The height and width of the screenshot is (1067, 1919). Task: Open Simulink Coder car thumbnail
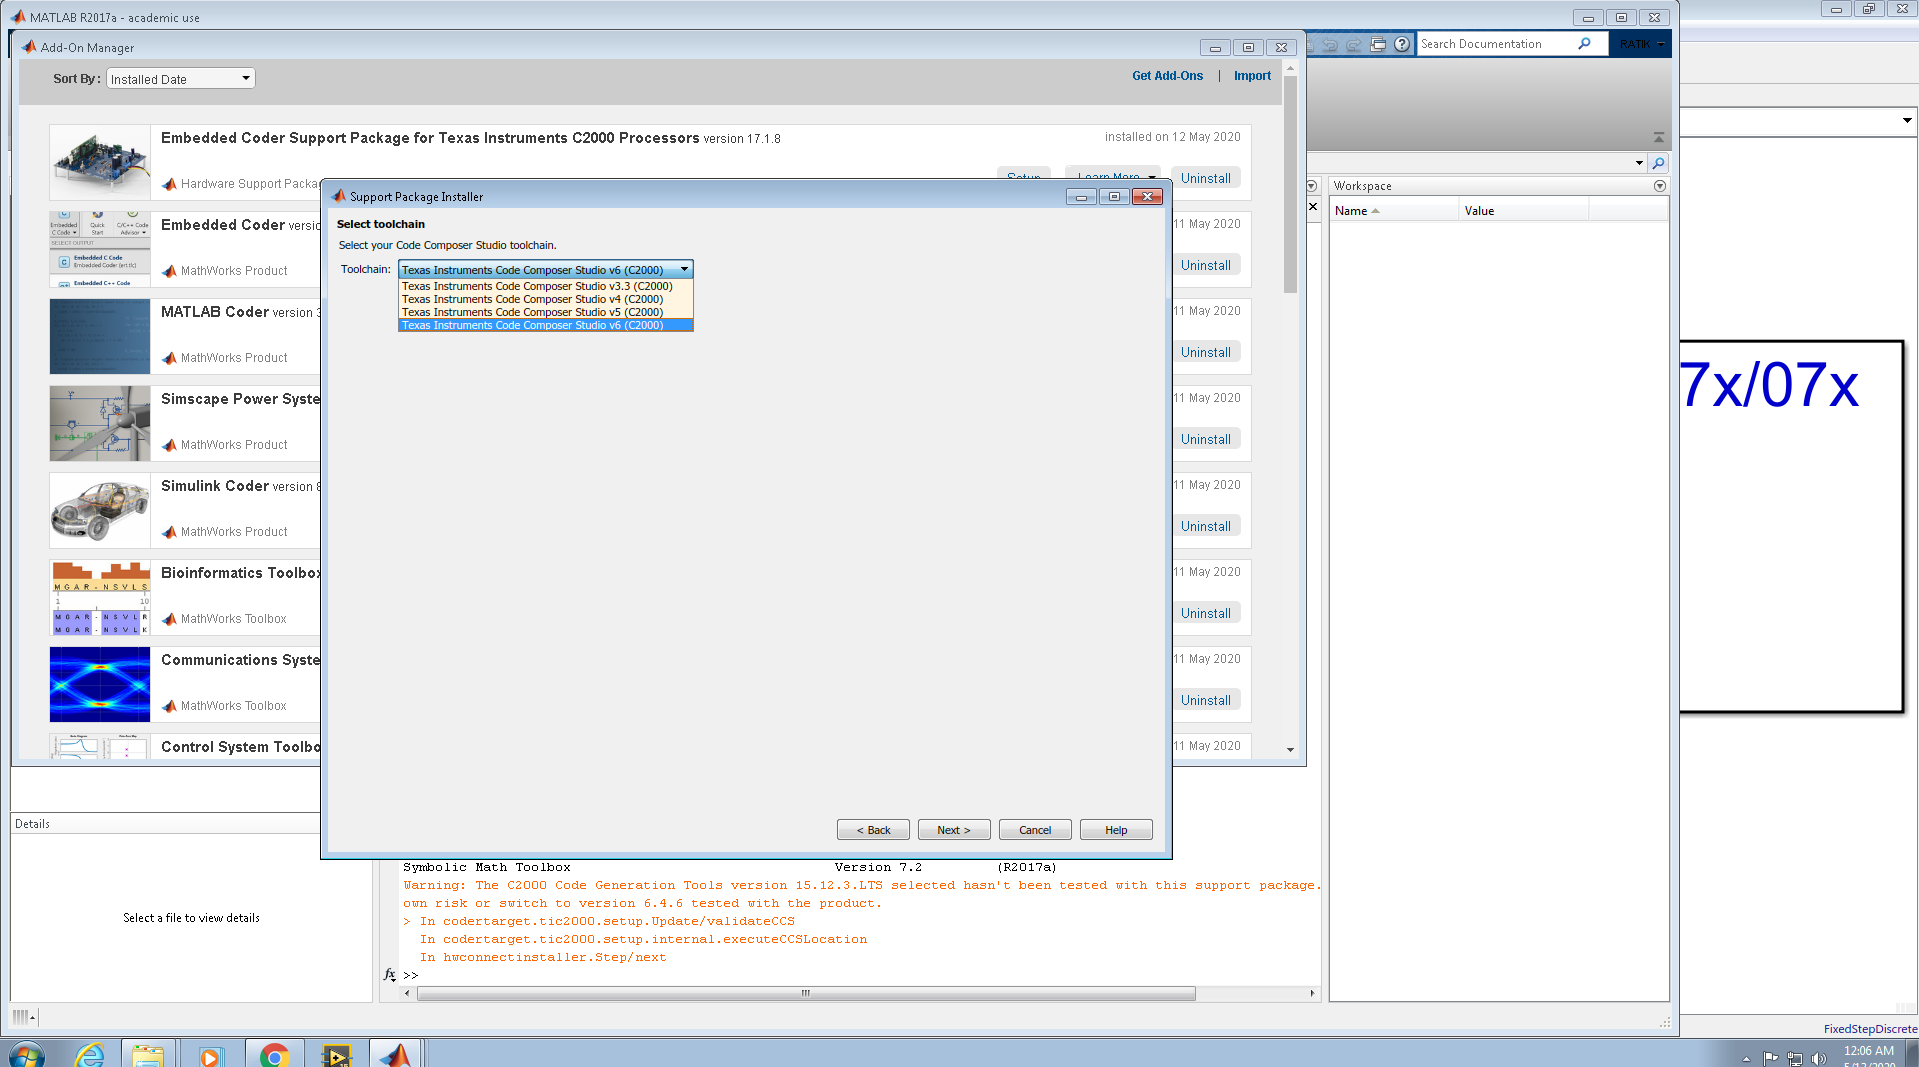tap(100, 510)
